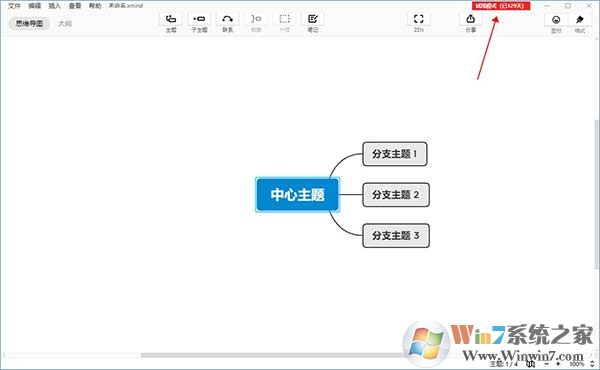Select the 分支主题 1 node
This screenshot has height=370, width=600.
(395, 154)
